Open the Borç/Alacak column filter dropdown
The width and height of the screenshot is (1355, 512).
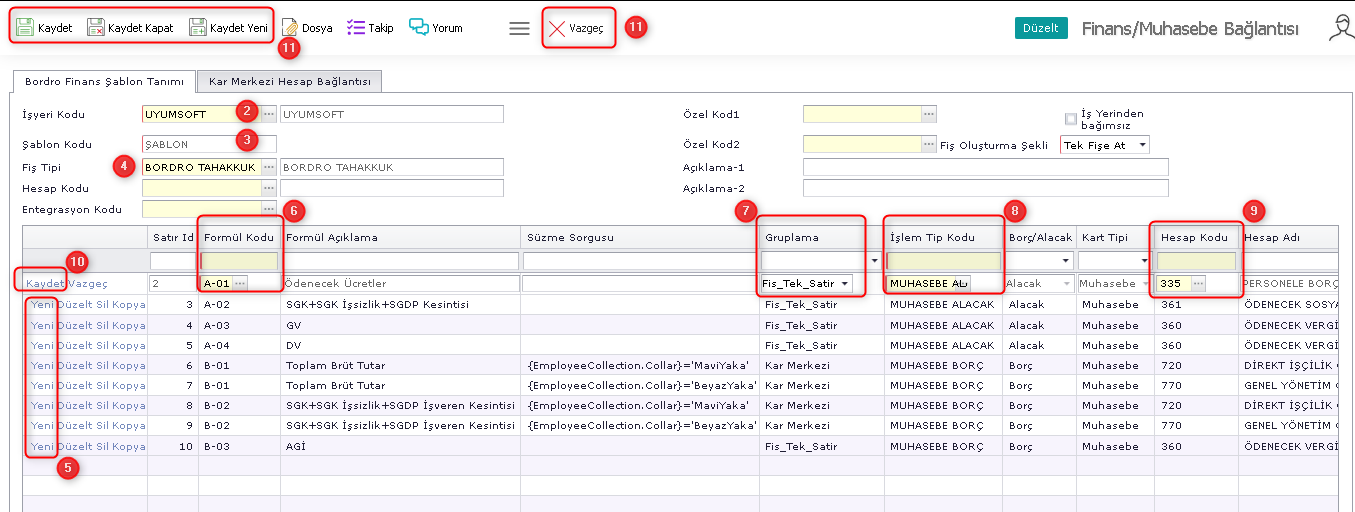tap(1068, 261)
